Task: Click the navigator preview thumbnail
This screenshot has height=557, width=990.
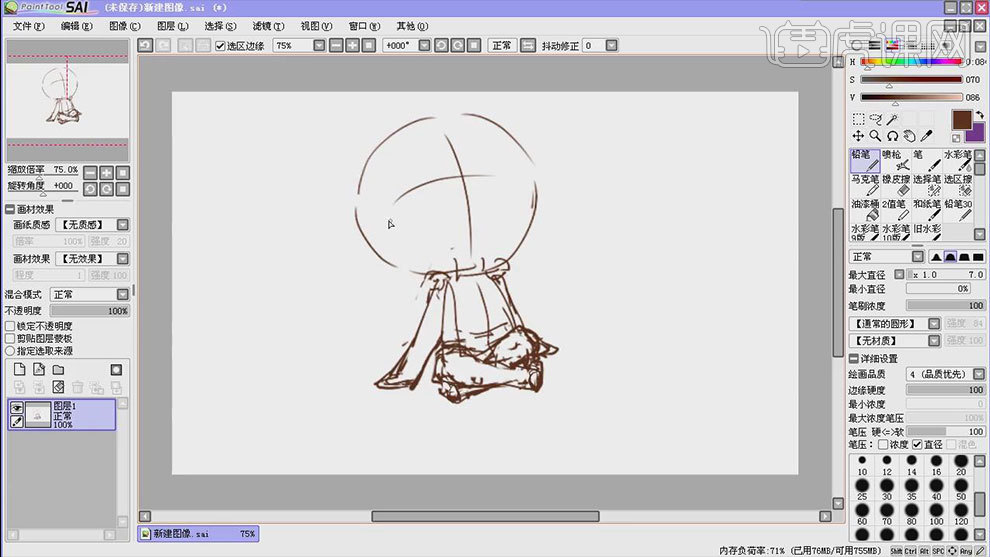Action: tap(67, 100)
